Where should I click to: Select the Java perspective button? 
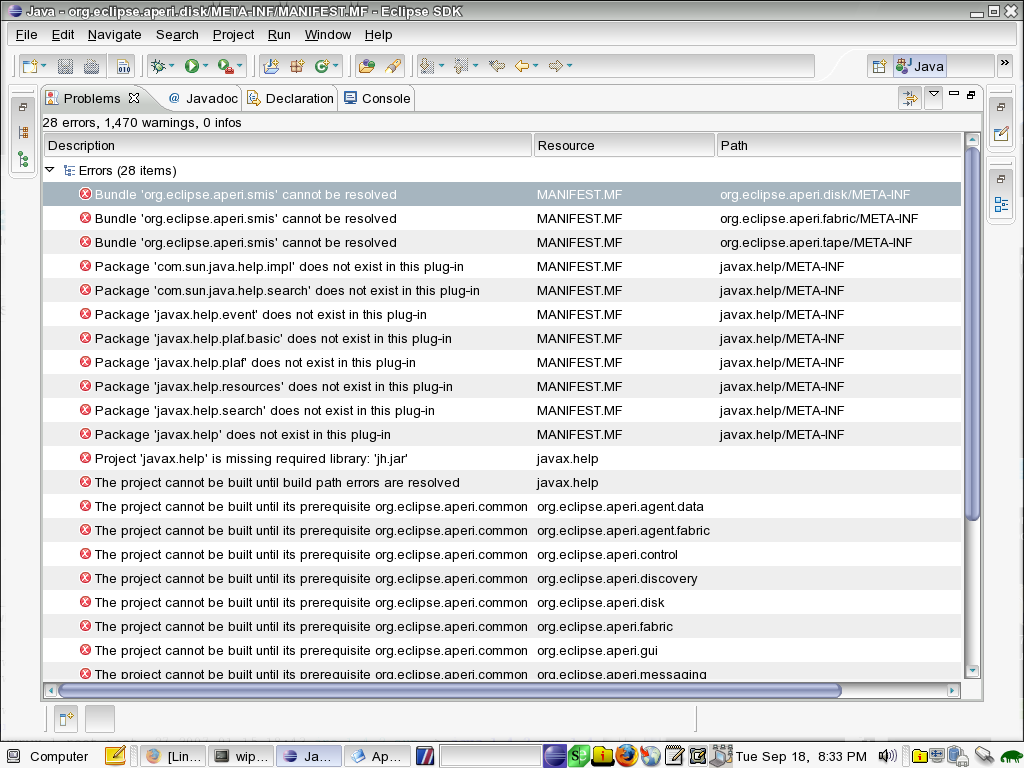[x=920, y=66]
